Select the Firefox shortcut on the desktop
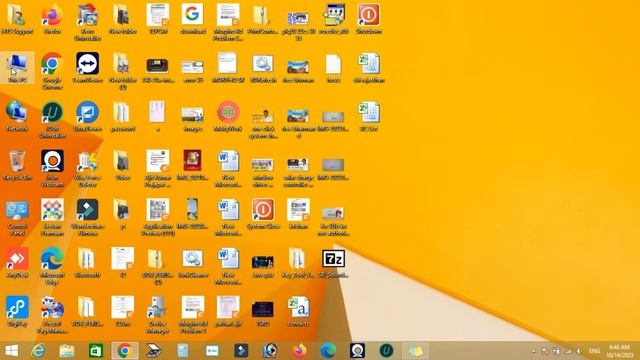 pyautogui.click(x=52, y=19)
